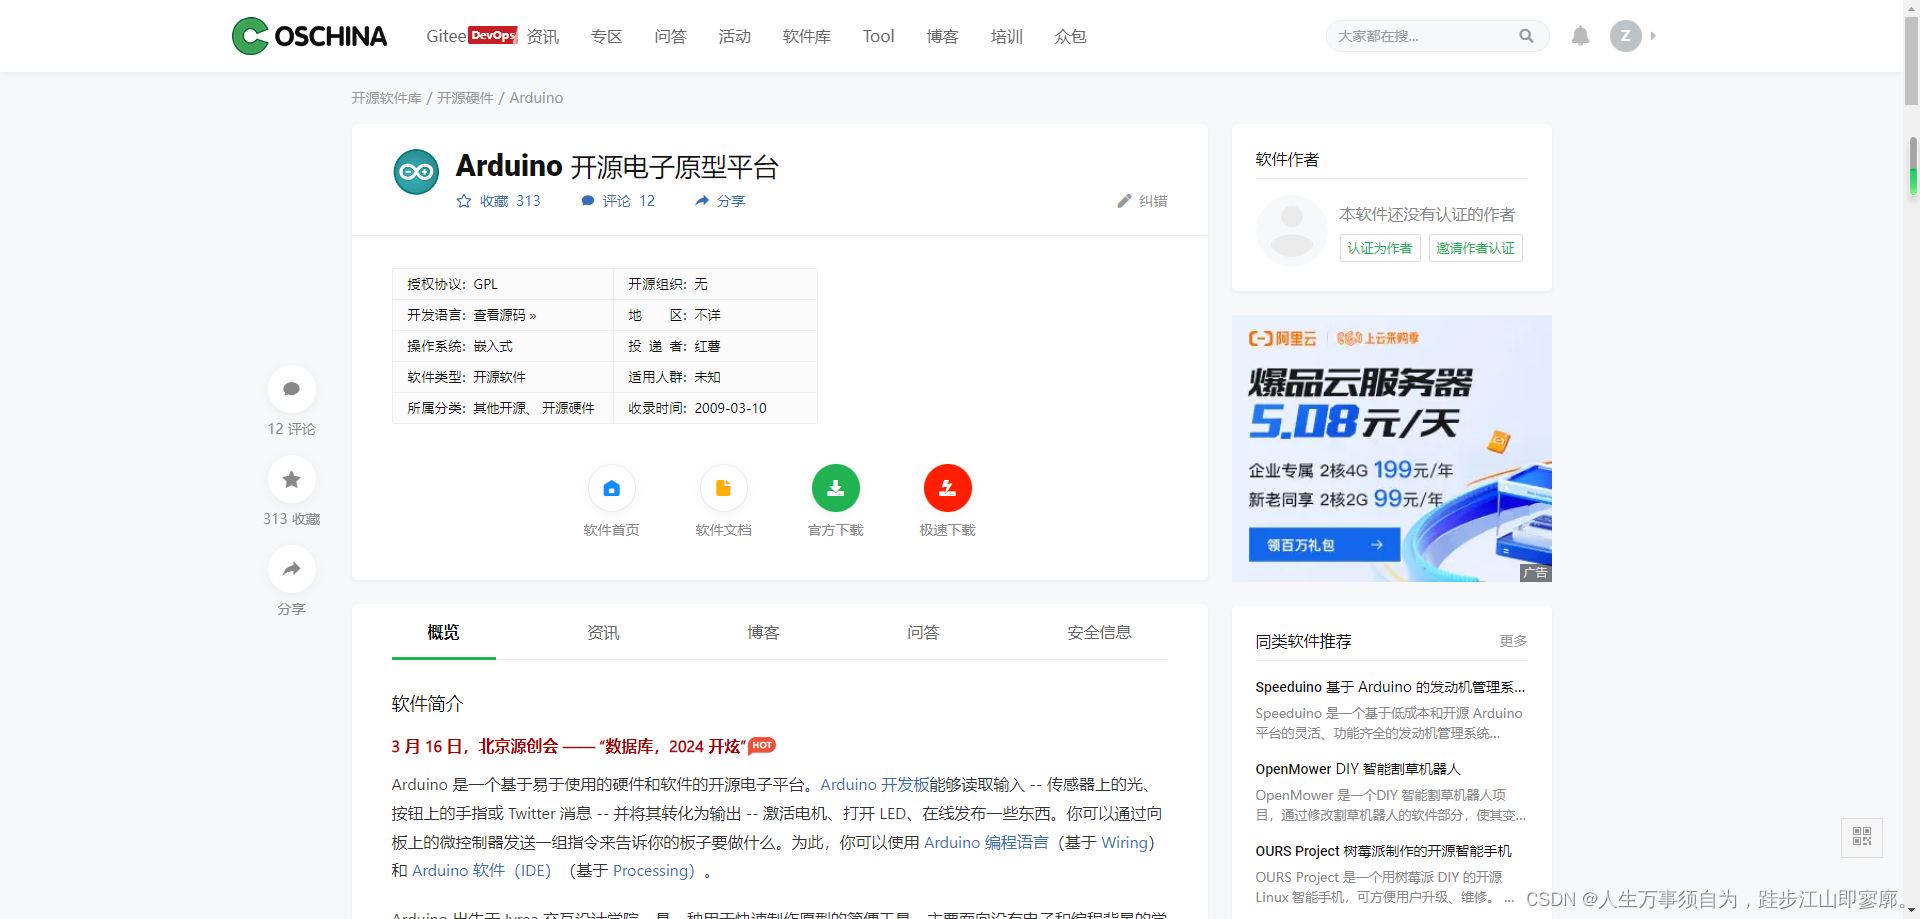The width and height of the screenshot is (1920, 919).
Task: Open submitter 红薯 link
Action: point(708,346)
